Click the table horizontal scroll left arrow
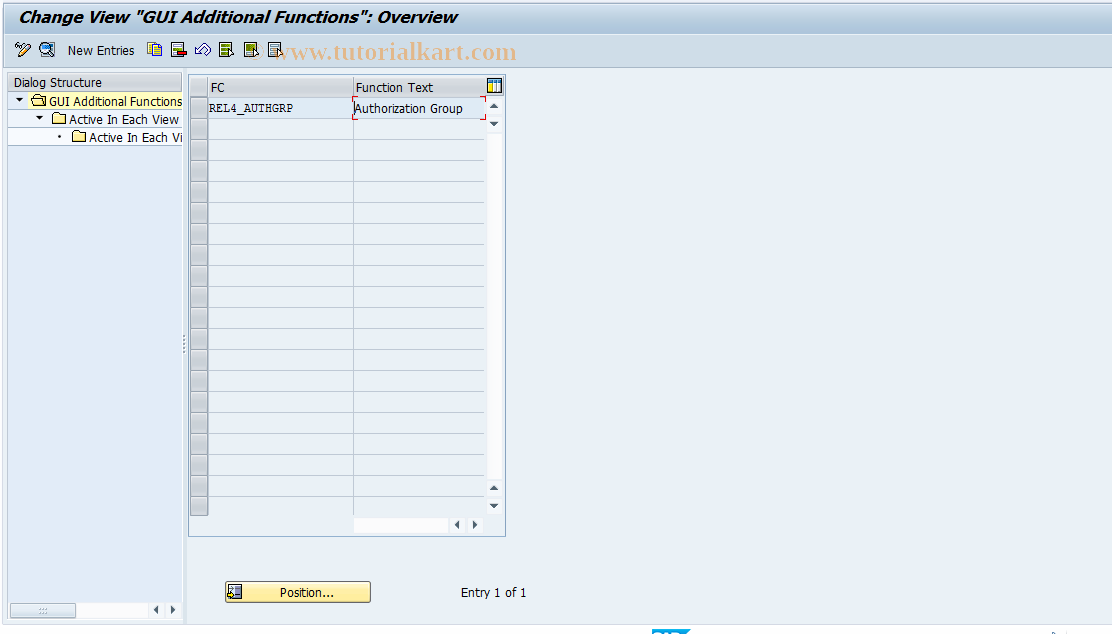This screenshot has width=1112, height=634. (x=457, y=525)
